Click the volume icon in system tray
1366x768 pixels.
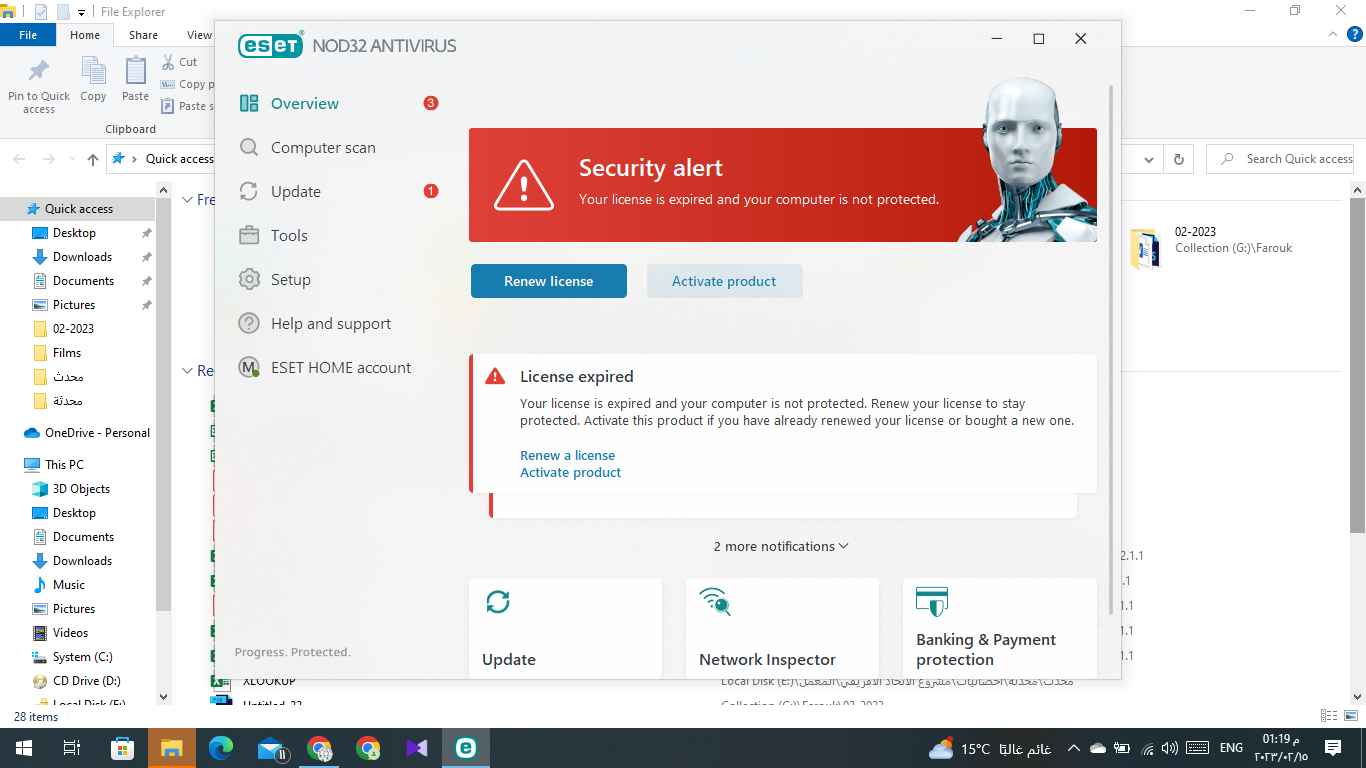point(1170,748)
